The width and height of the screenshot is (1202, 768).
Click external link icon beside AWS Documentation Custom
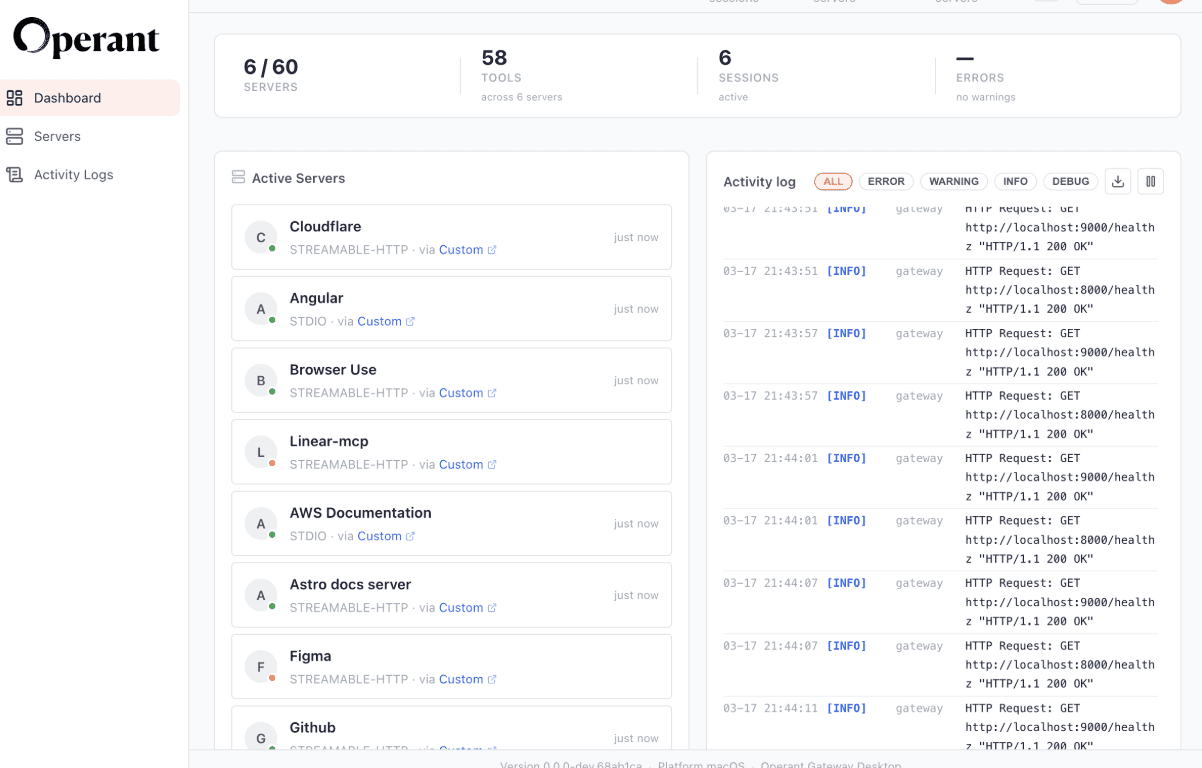click(410, 536)
